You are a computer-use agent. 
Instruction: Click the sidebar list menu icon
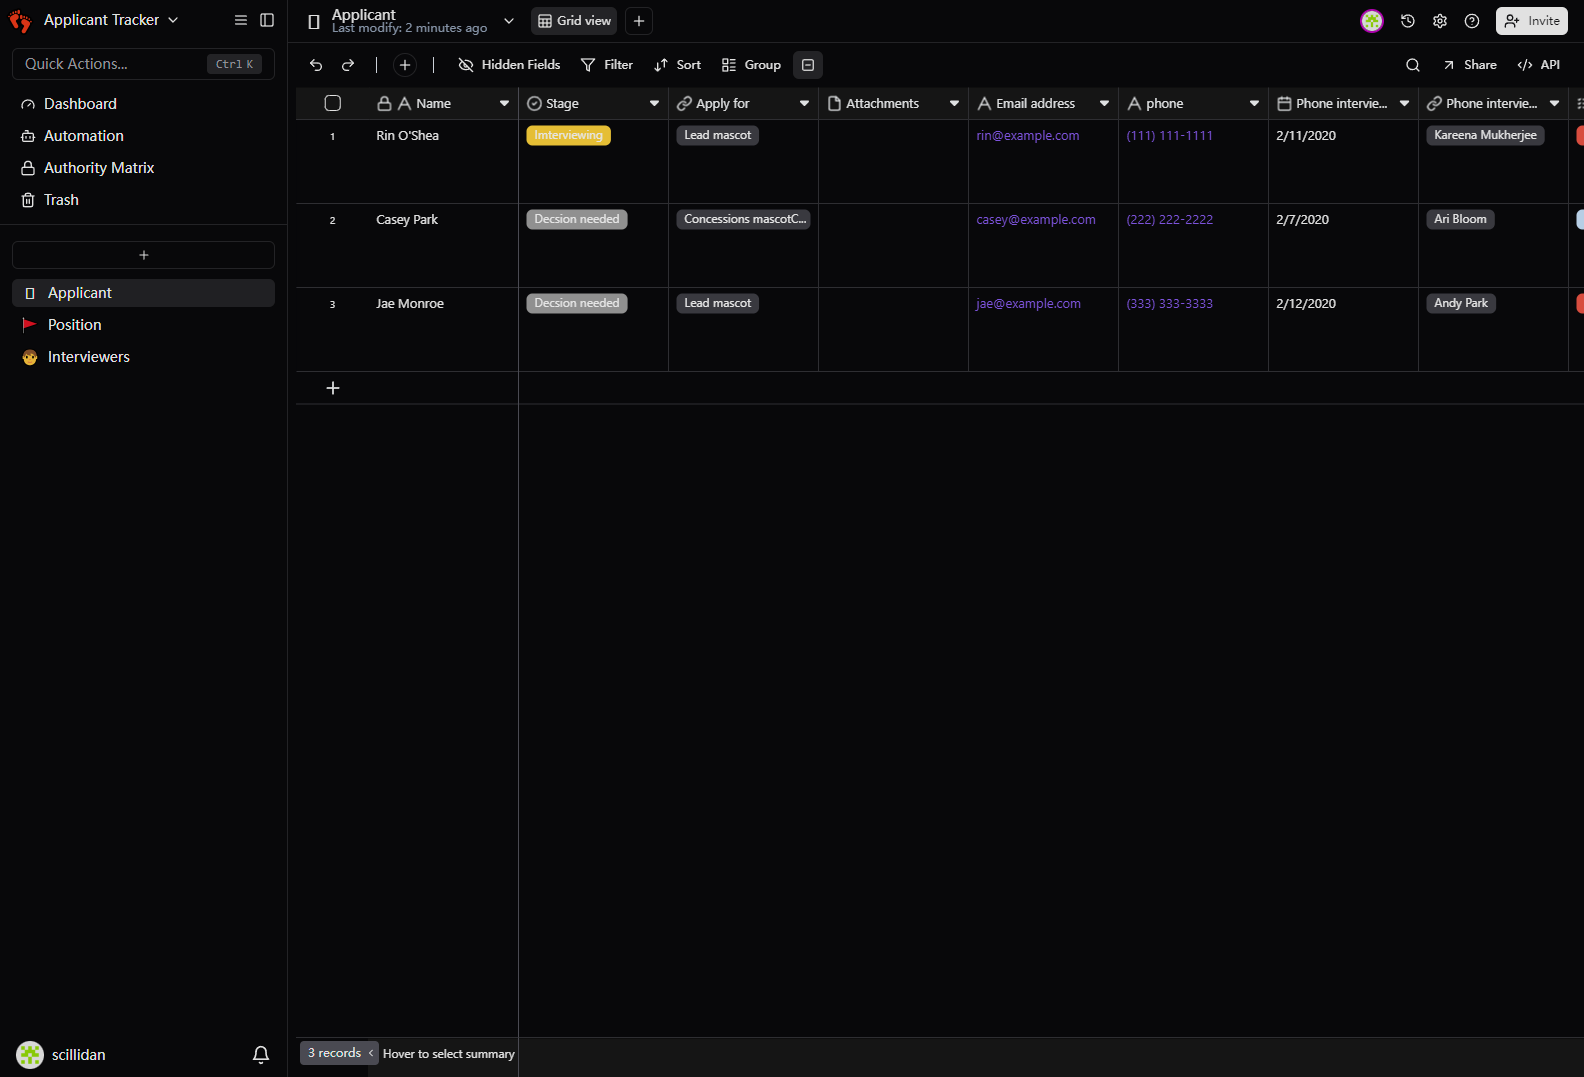pyautogui.click(x=241, y=20)
